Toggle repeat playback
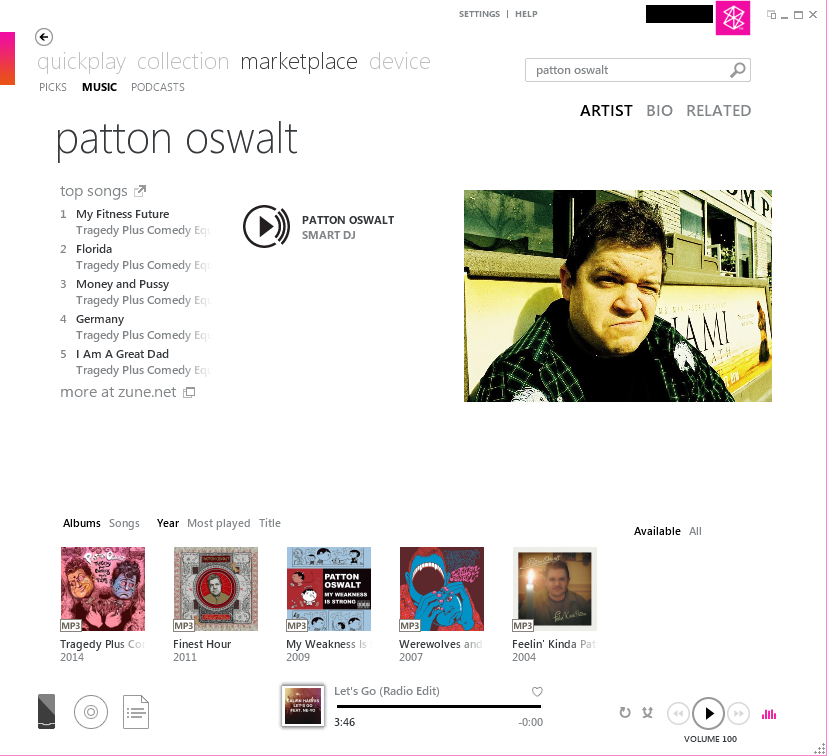 click(x=625, y=713)
